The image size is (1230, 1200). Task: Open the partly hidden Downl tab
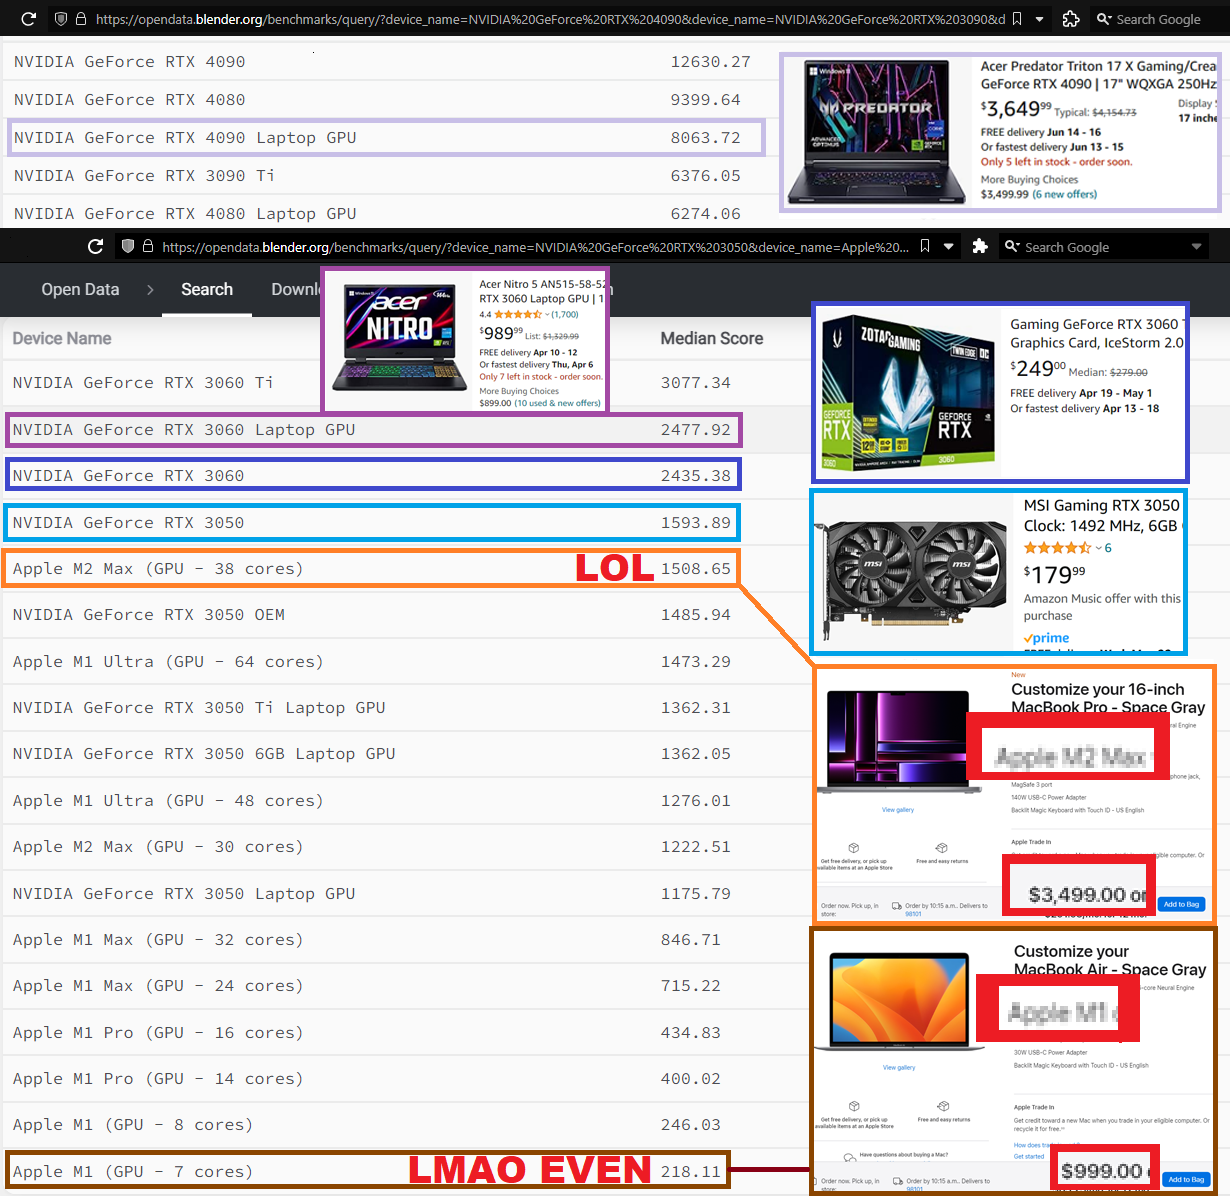coord(295,289)
